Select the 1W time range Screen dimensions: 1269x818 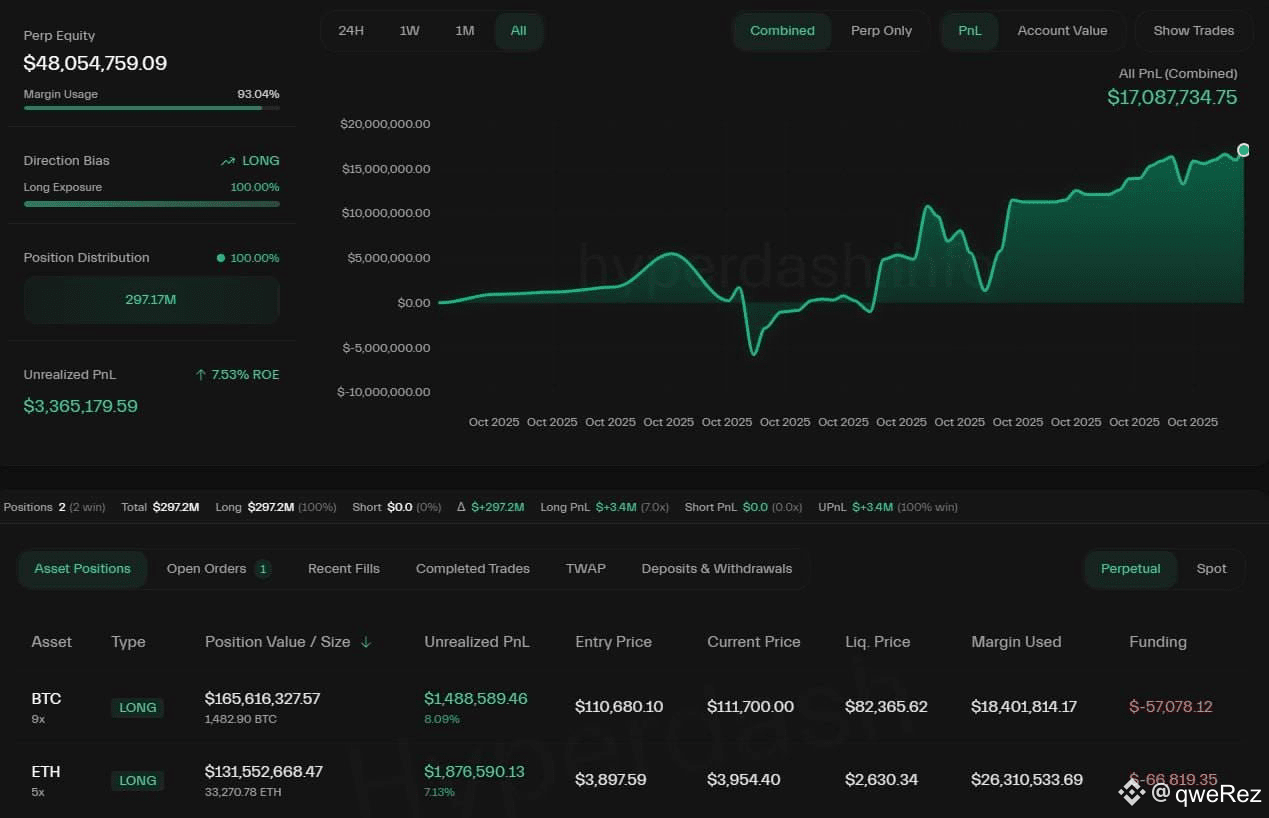[x=409, y=31]
